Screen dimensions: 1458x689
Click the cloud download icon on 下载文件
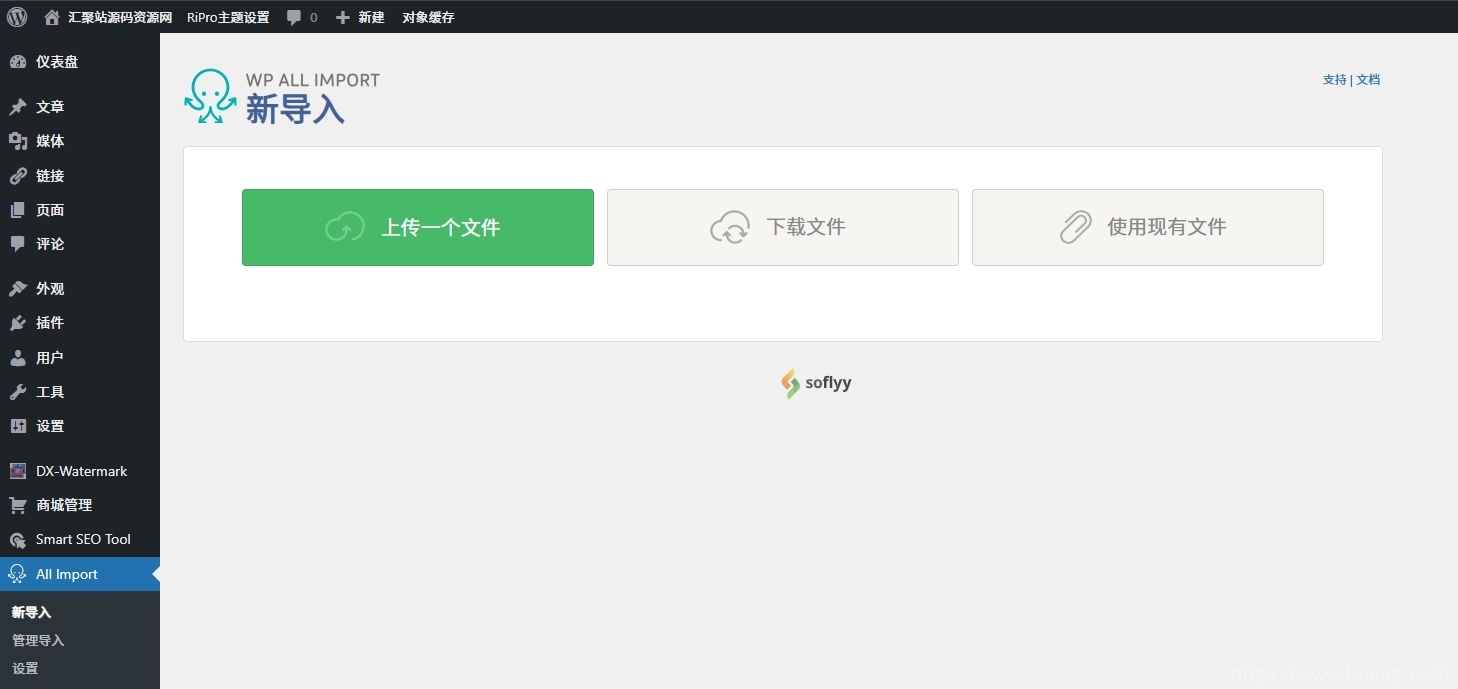[730, 228]
